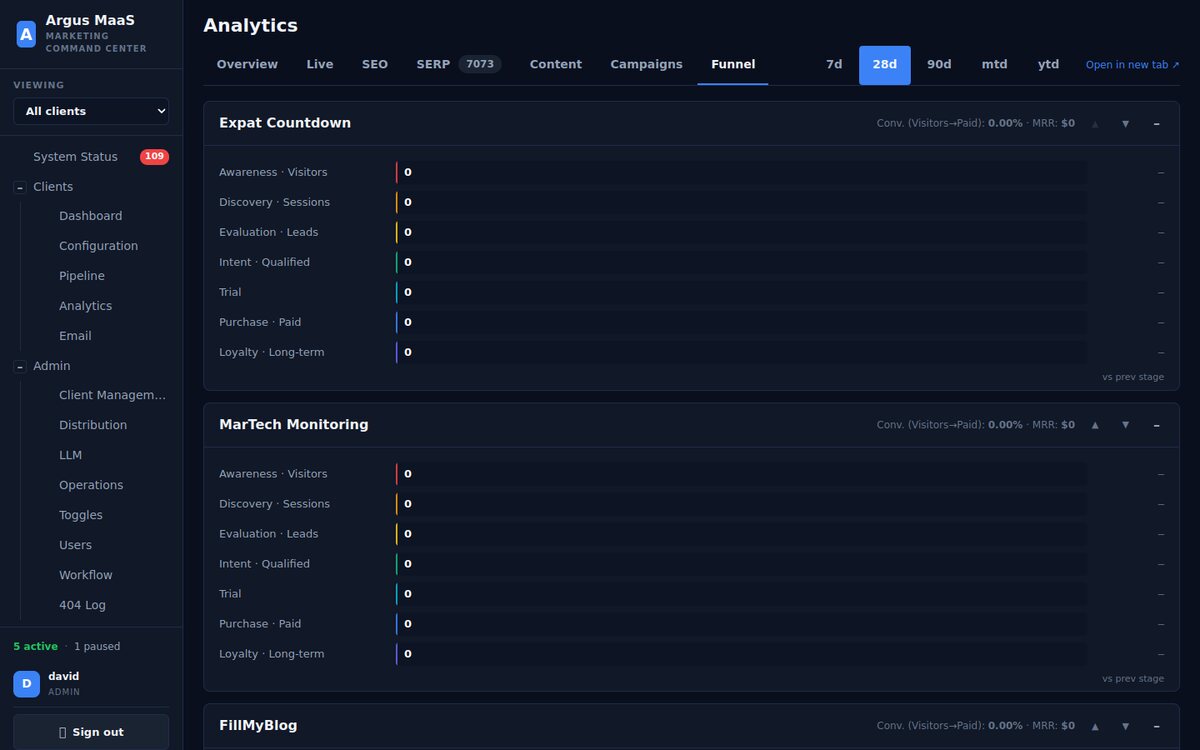Image resolution: width=1200 pixels, height=750 pixels.
Task: Open Operations in sidebar
Action: [91, 485]
